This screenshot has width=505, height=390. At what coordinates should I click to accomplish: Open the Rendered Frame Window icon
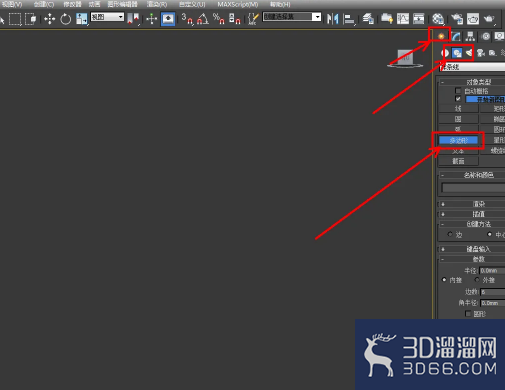click(x=473, y=19)
